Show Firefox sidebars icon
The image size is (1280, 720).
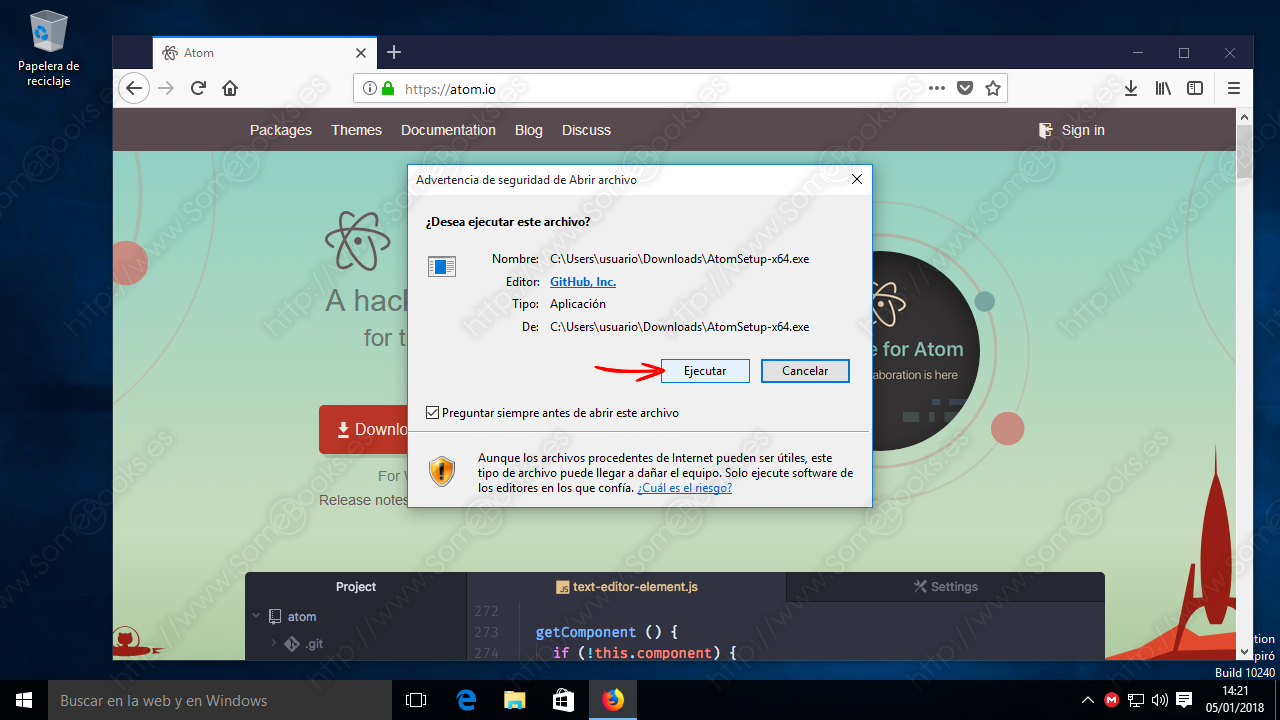[x=1195, y=88]
